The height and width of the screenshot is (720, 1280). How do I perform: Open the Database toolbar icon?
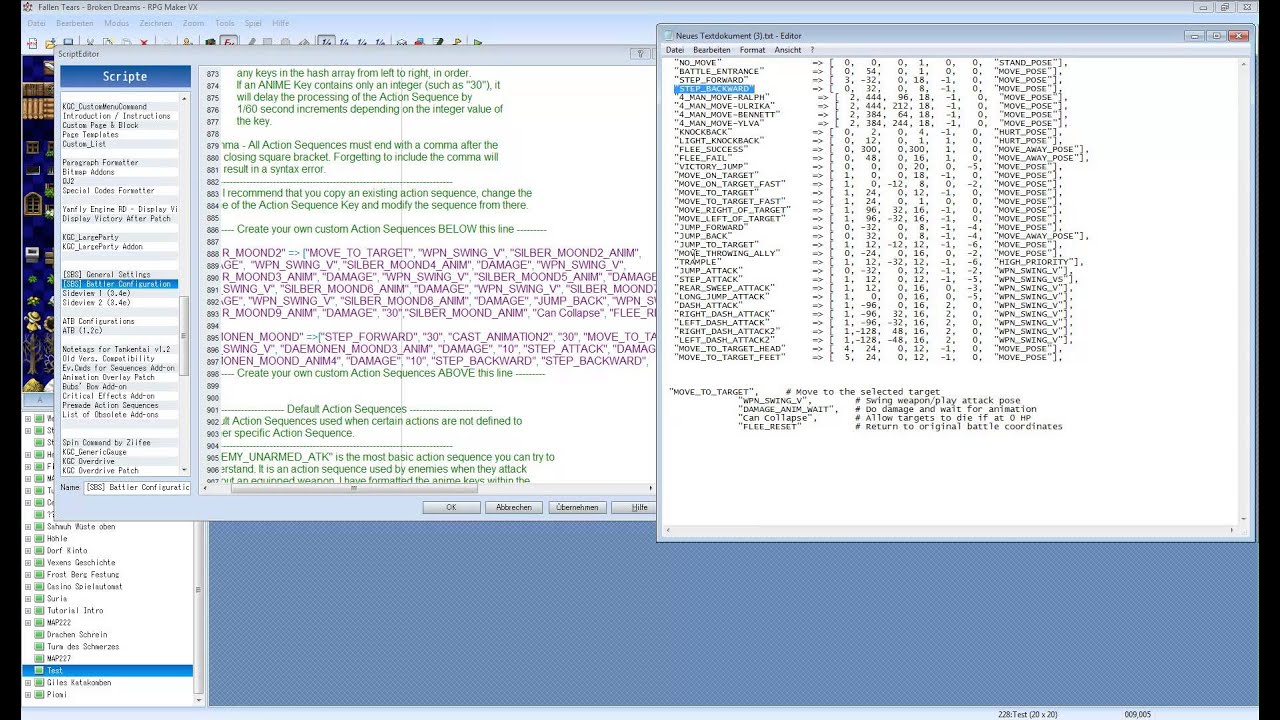coord(401,43)
